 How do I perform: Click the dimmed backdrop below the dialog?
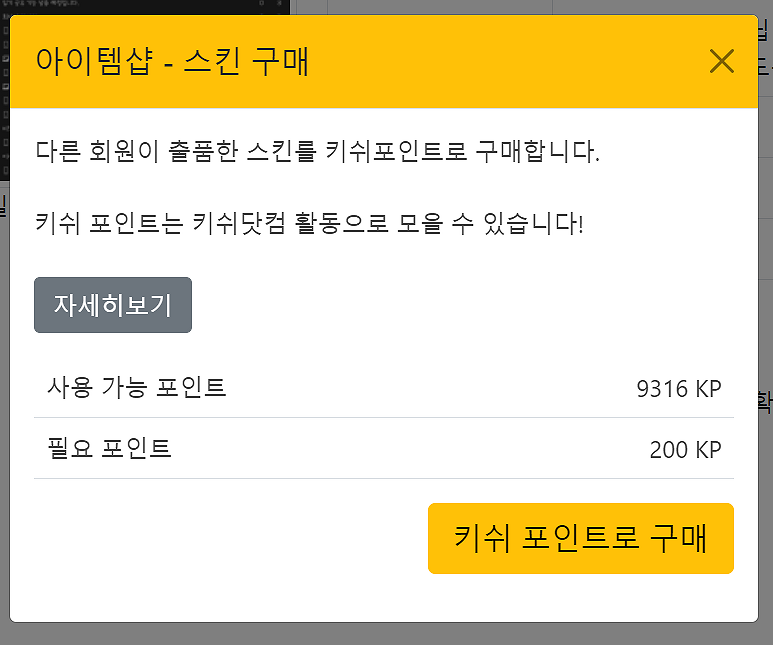point(386,634)
